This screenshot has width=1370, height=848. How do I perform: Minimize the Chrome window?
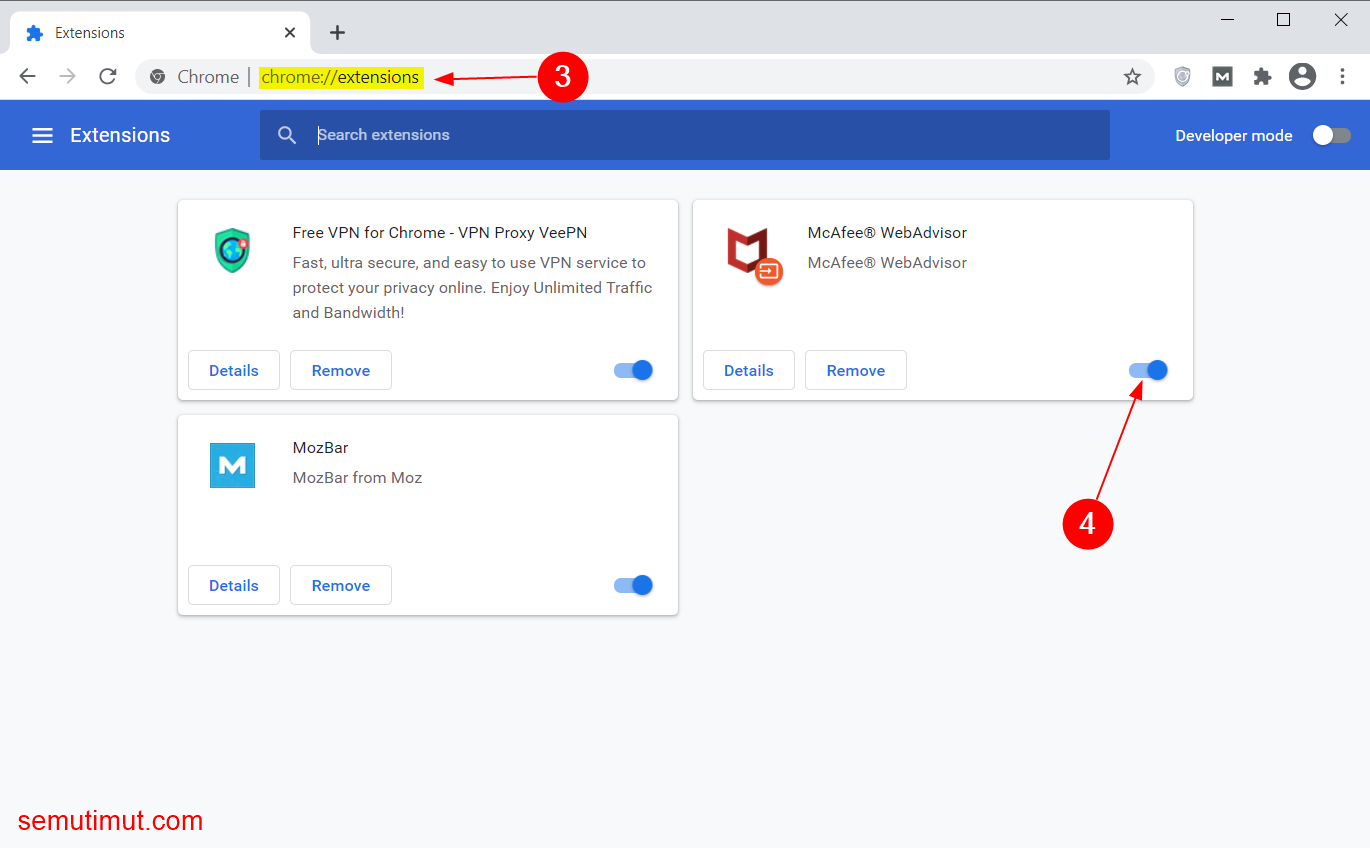click(1226, 19)
